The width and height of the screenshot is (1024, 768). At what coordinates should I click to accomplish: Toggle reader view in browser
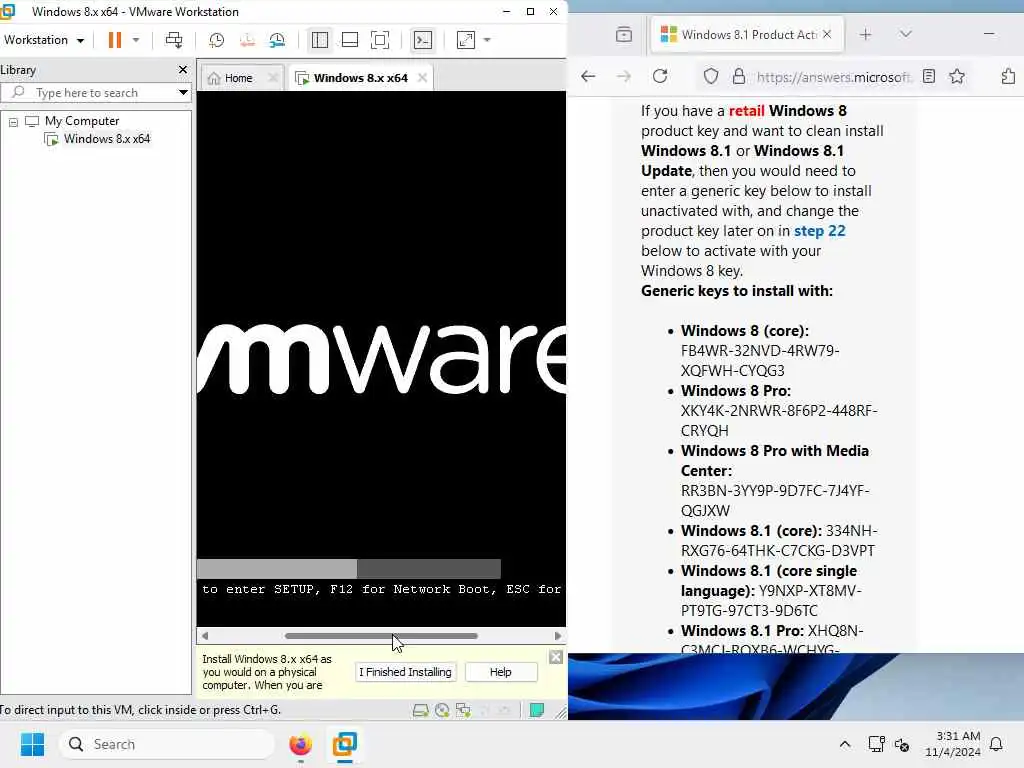pos(929,76)
